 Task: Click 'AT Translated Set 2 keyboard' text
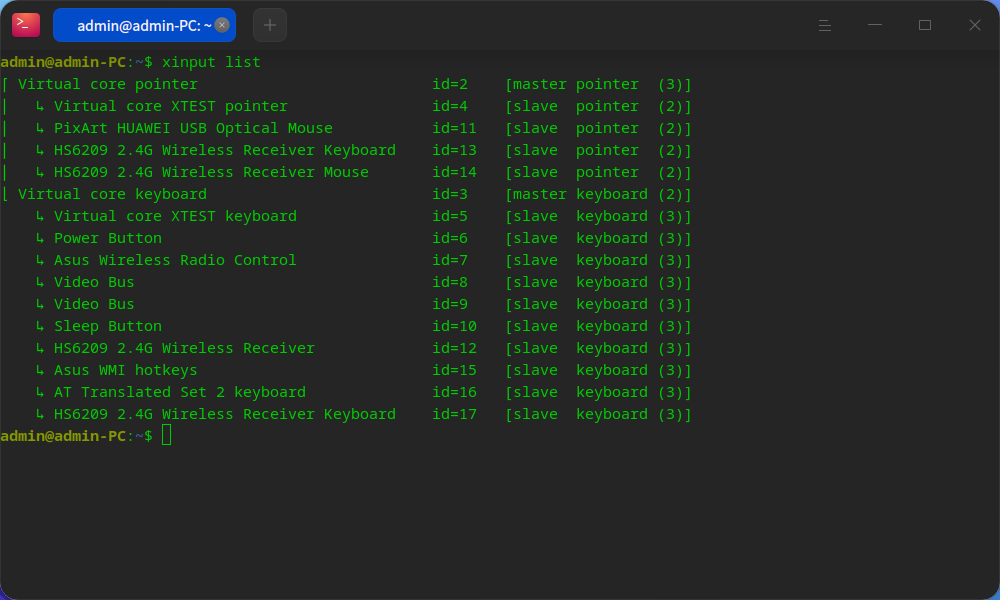point(180,392)
